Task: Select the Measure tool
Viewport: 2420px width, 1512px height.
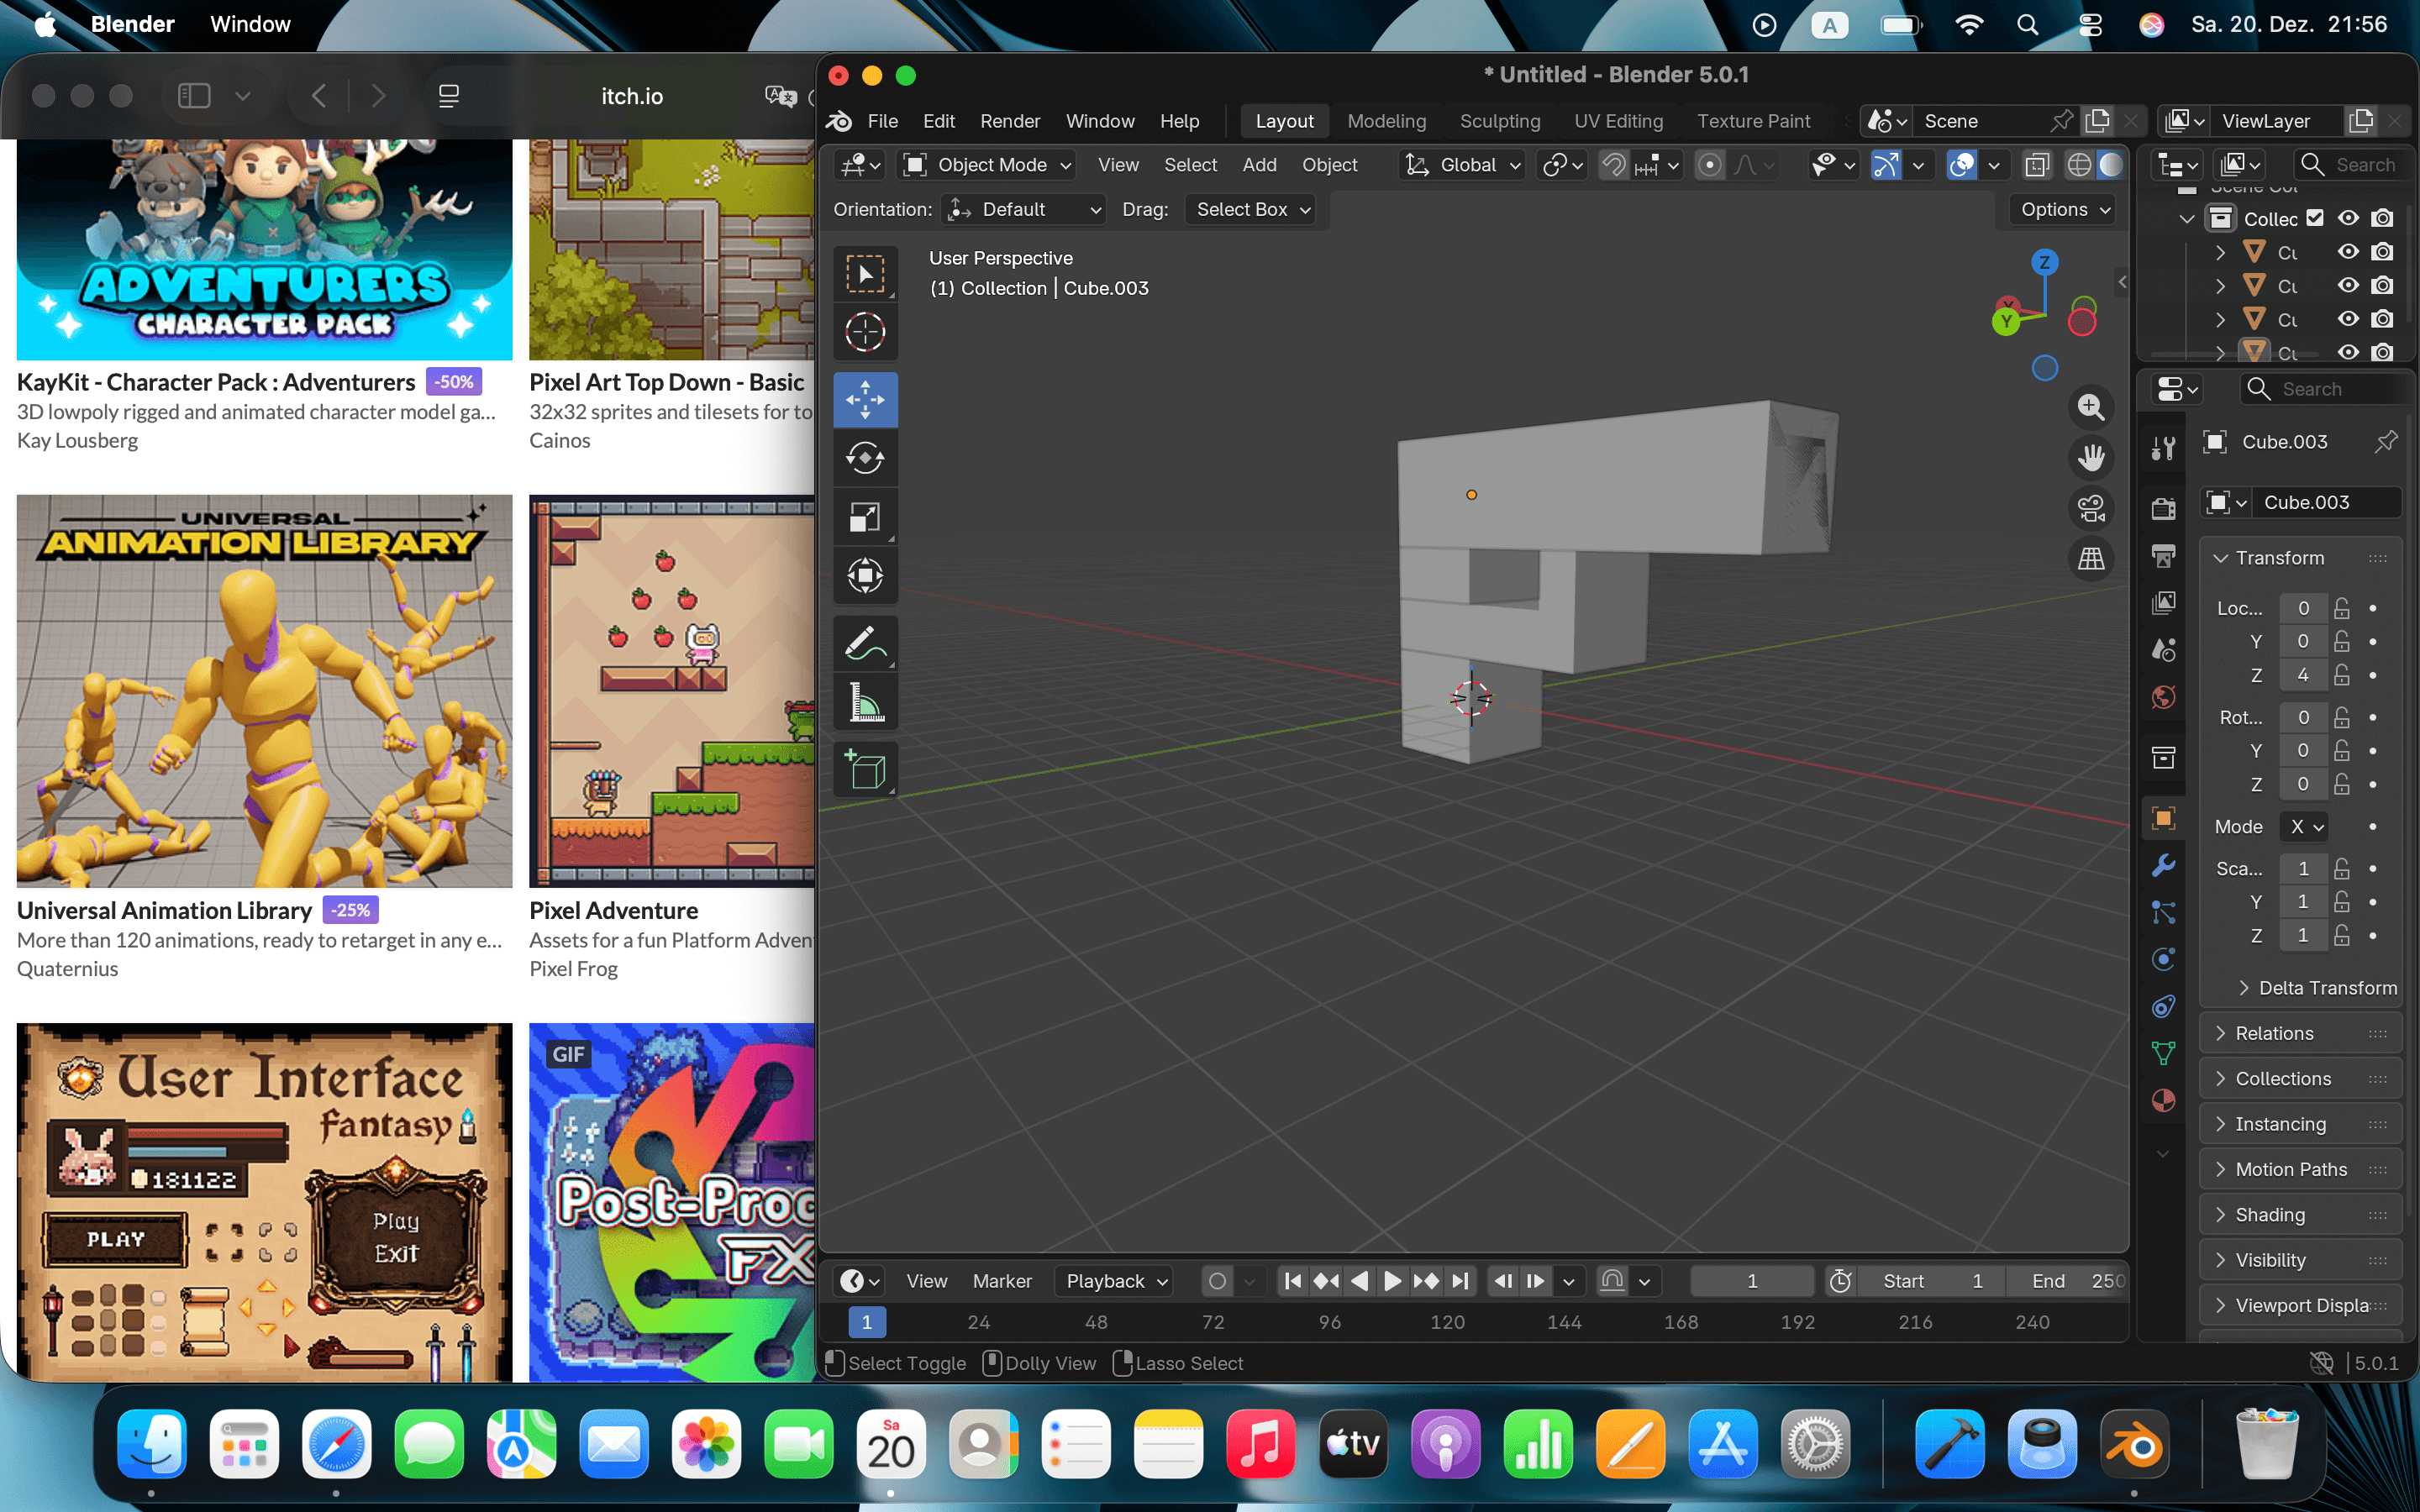Action: click(x=865, y=702)
